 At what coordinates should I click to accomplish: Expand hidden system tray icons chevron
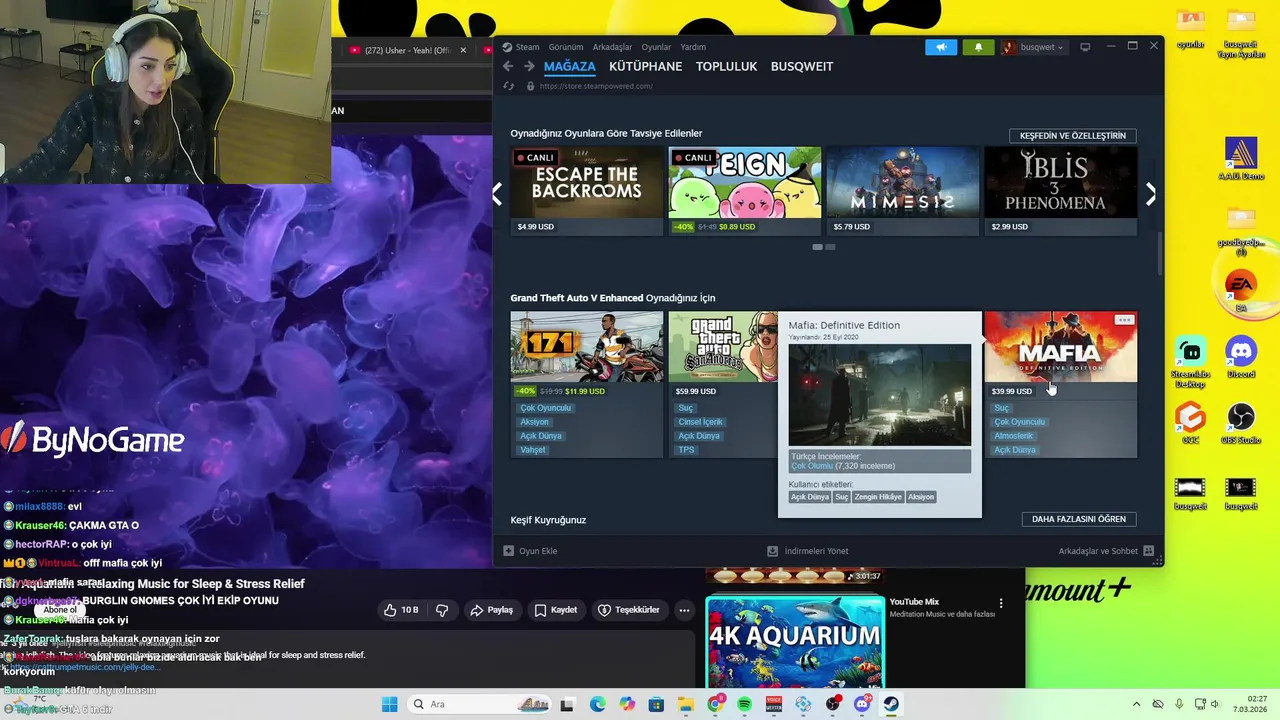pyautogui.click(x=1136, y=704)
